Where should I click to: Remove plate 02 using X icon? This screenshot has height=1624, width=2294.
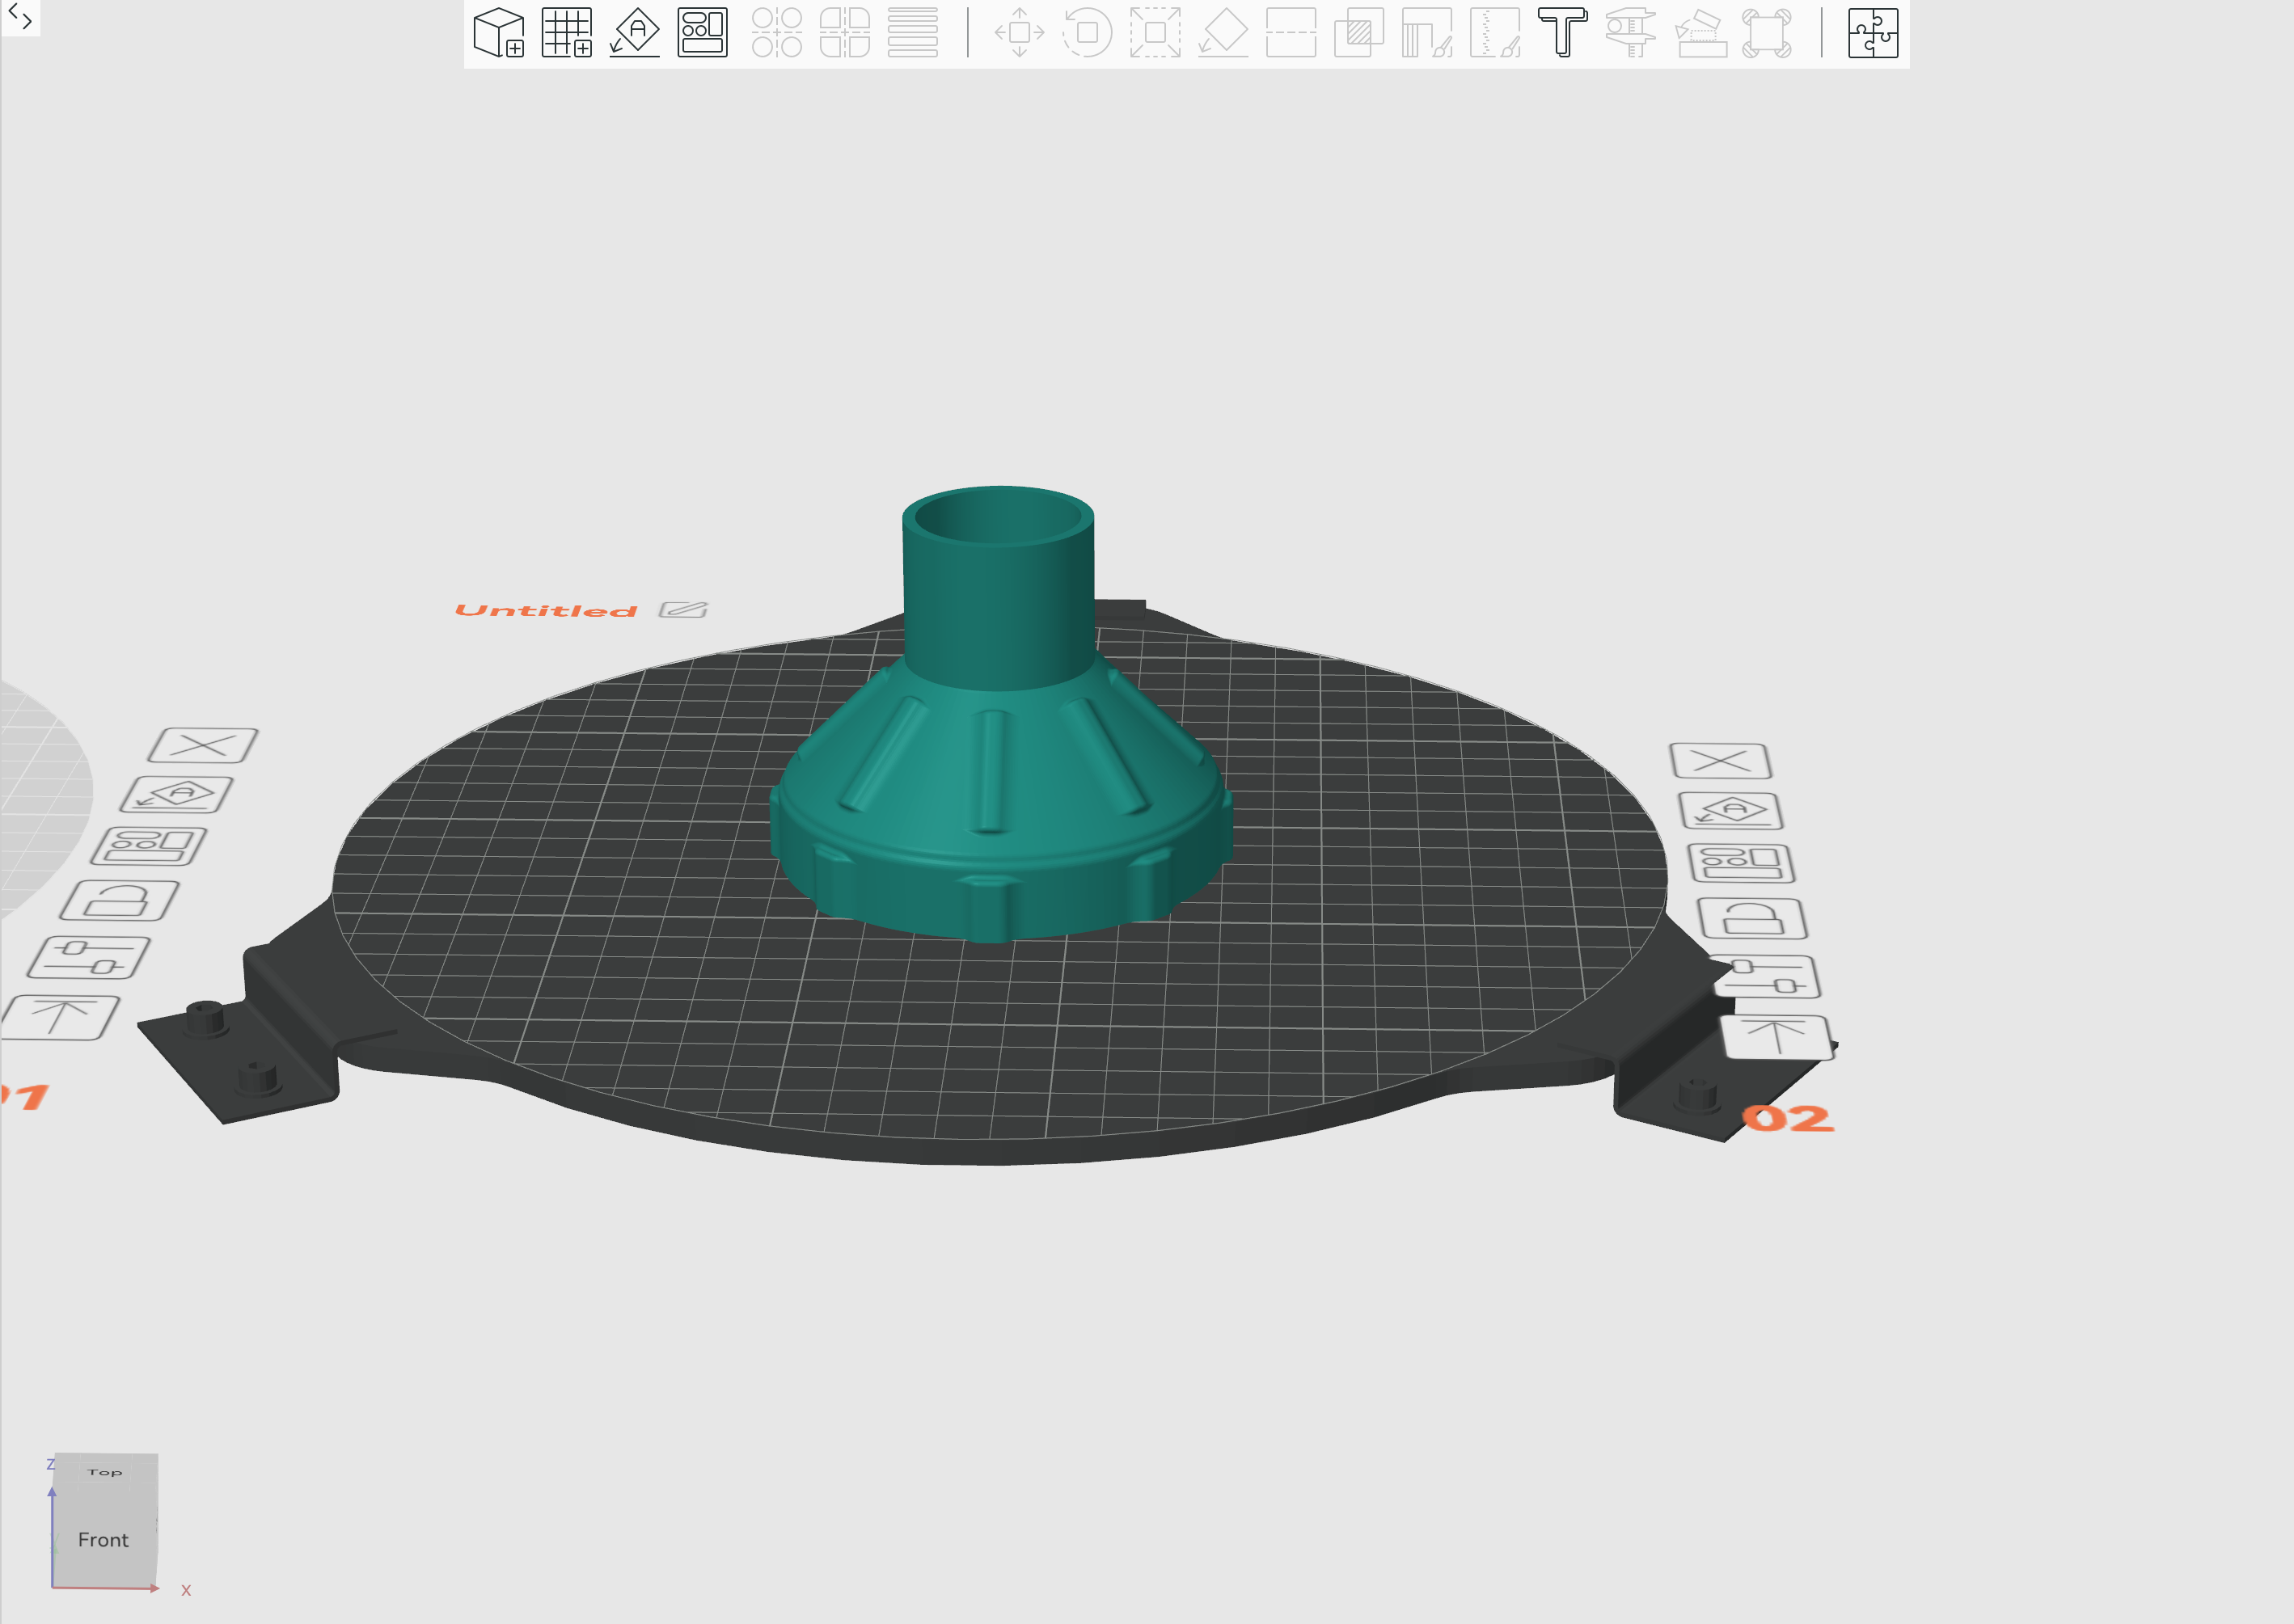click(1721, 761)
